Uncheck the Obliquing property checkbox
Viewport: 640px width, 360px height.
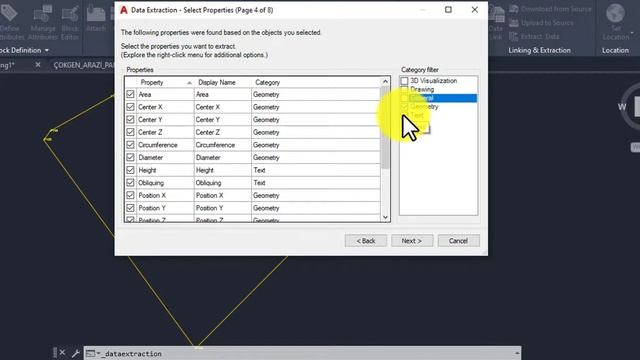tap(130, 182)
